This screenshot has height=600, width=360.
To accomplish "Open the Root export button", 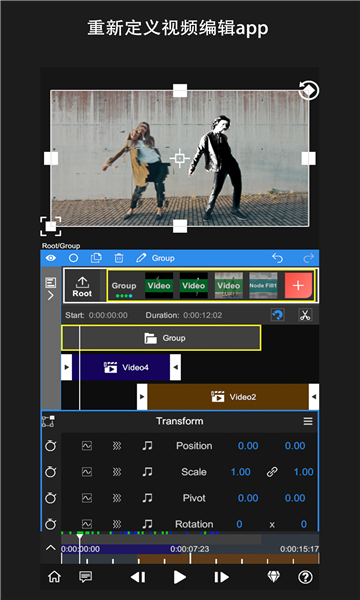I will coord(82,286).
